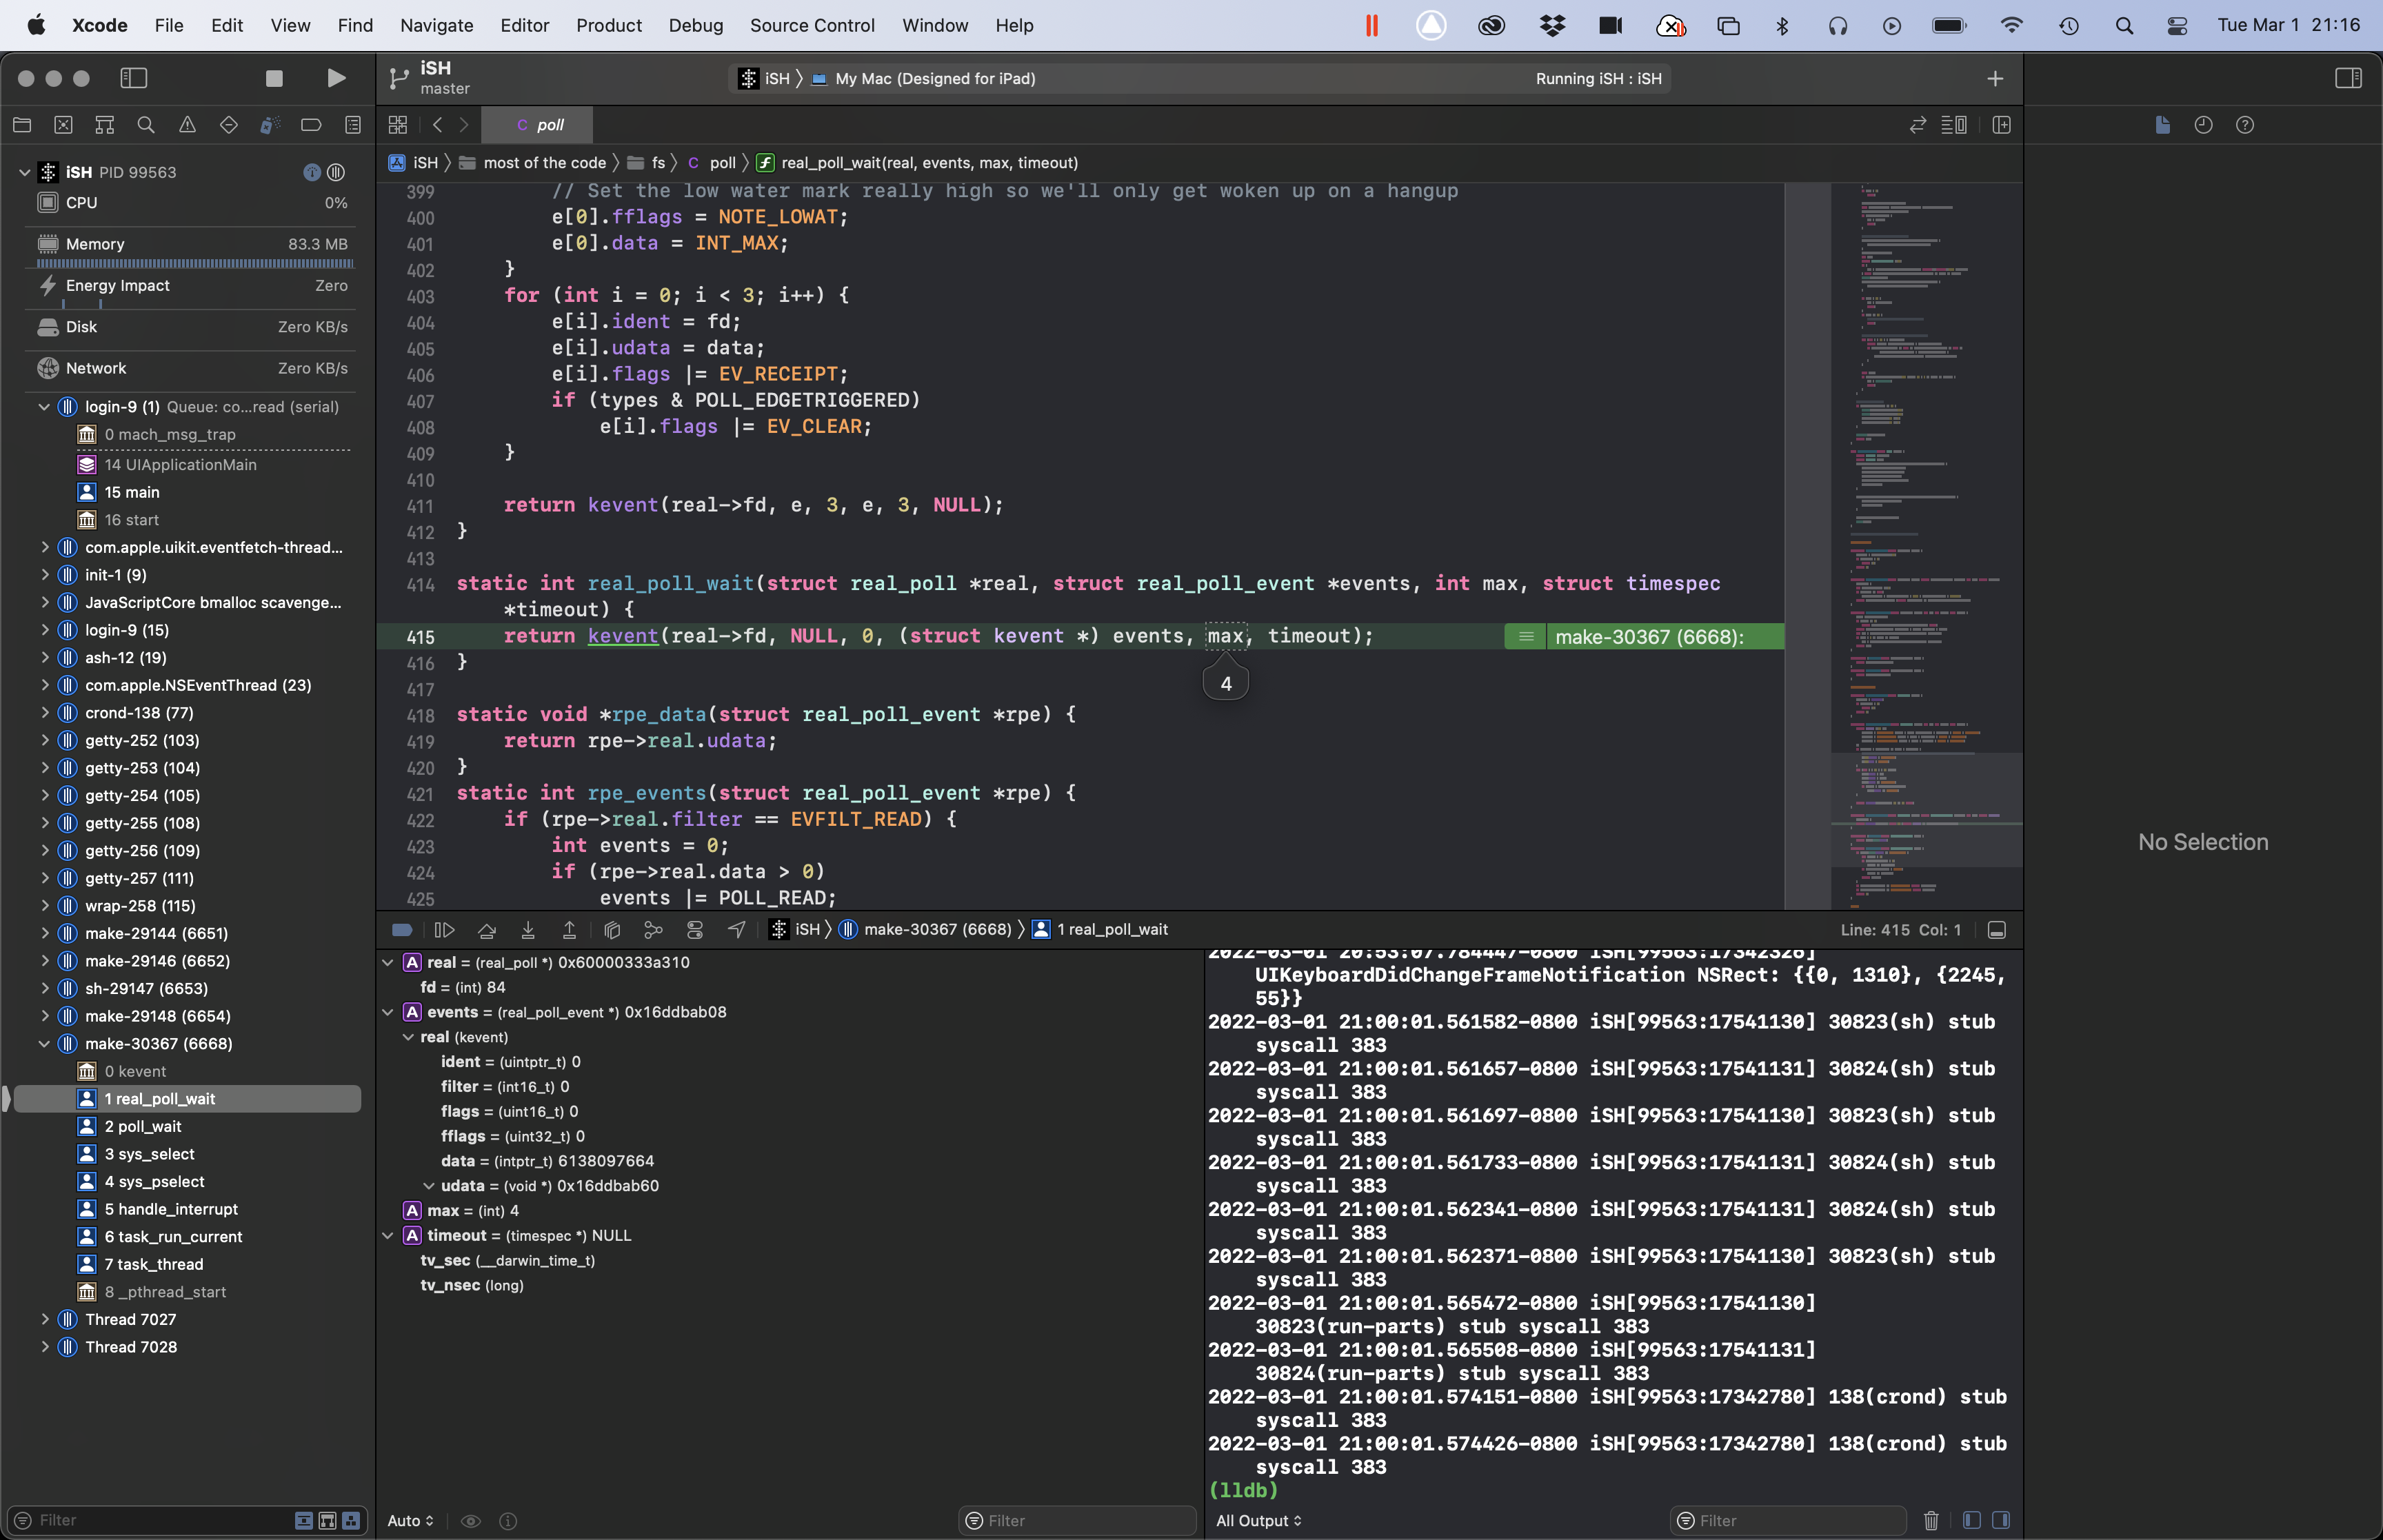Select the poll editor tab
2383x1540 pixels.
[538, 125]
